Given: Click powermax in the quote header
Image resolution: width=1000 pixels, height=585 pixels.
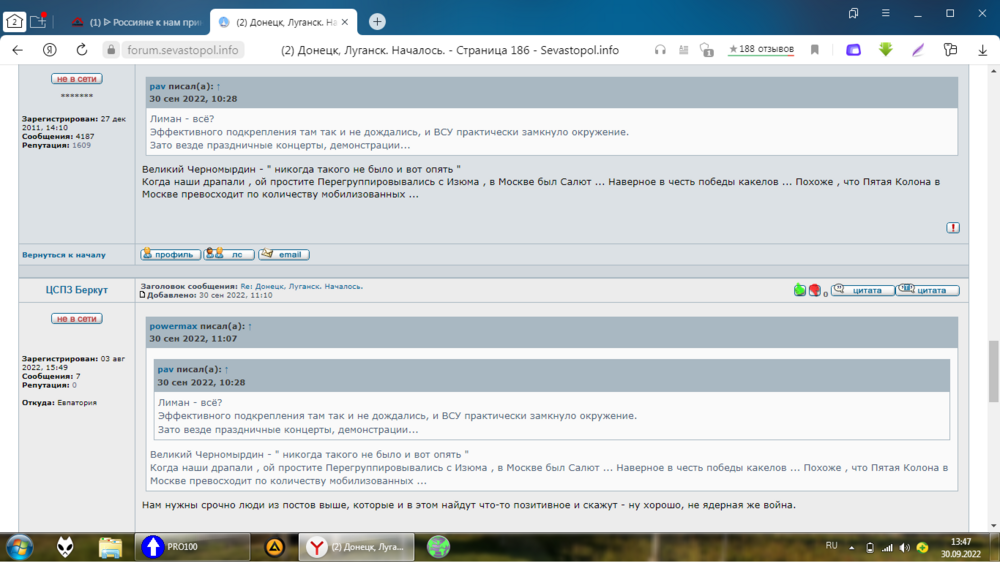Looking at the screenshot, I should tap(173, 326).
